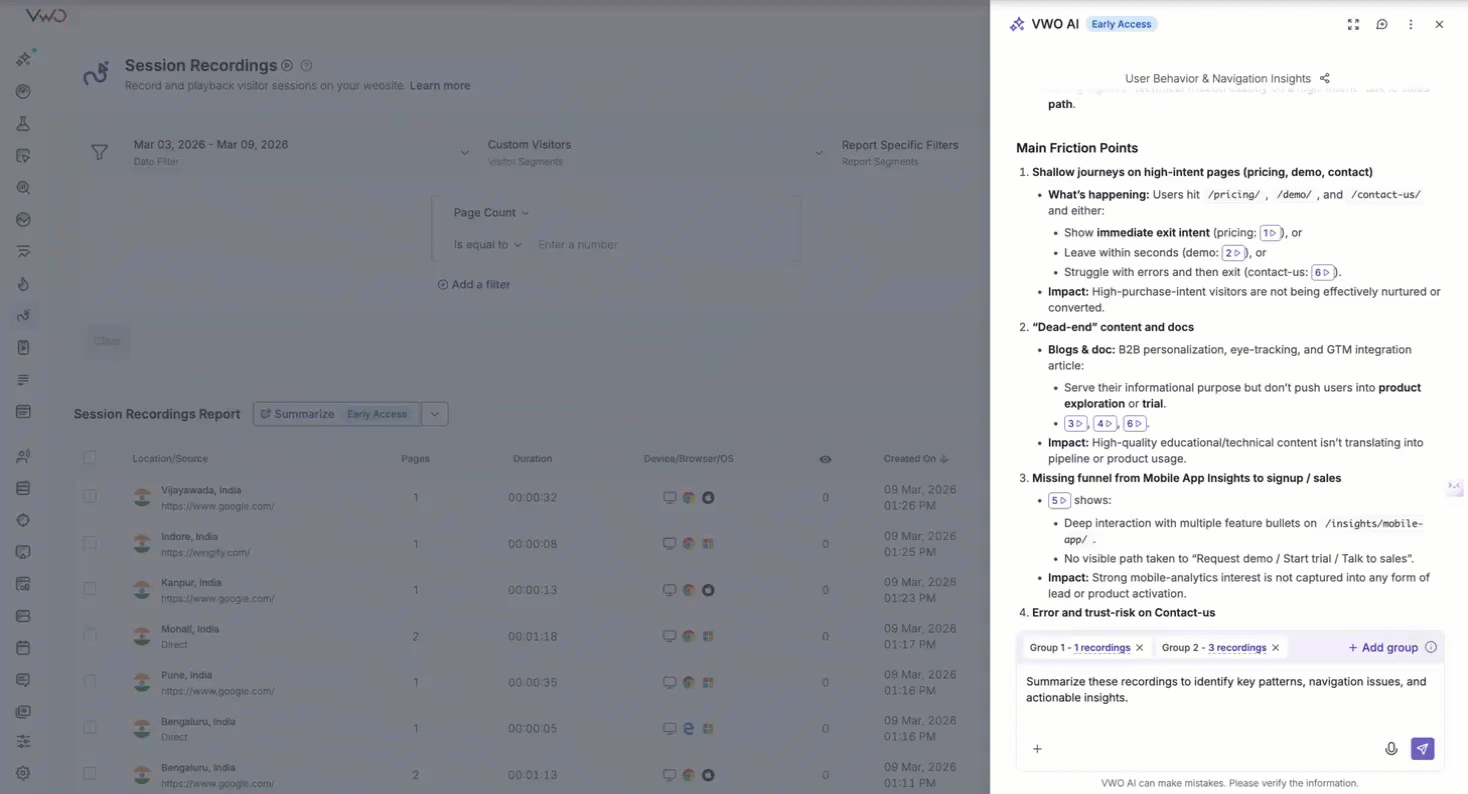Toggle the select-all recordings header checkbox
The image size is (1468, 794).
click(x=90, y=458)
